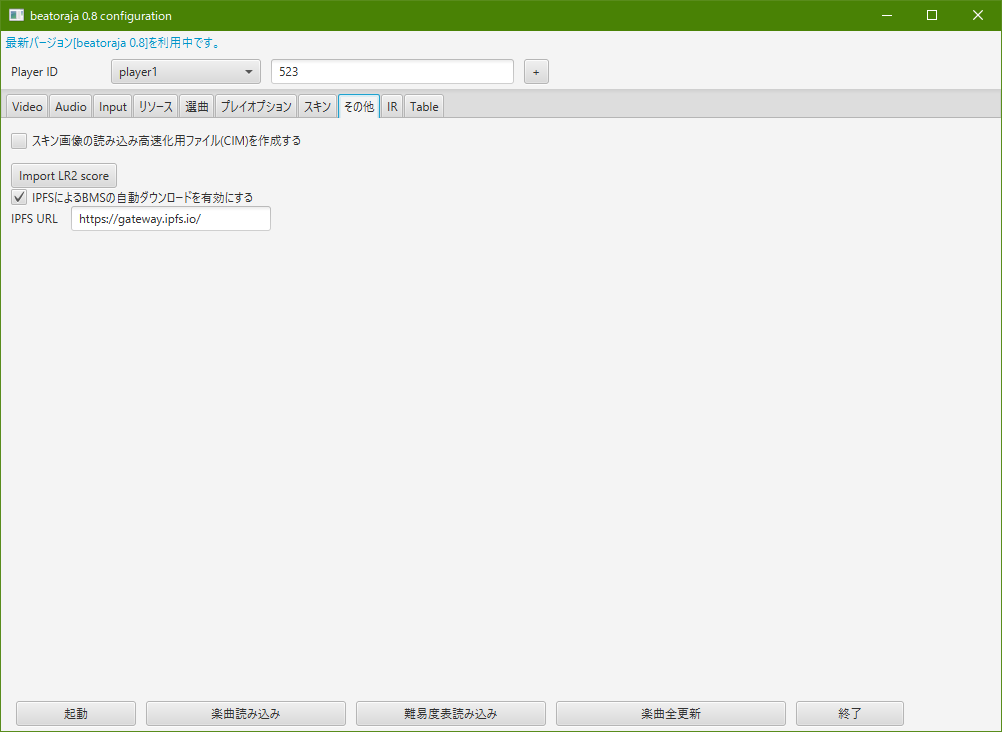Click the Import LR2 score button
The width and height of the screenshot is (1002, 732).
[64, 176]
